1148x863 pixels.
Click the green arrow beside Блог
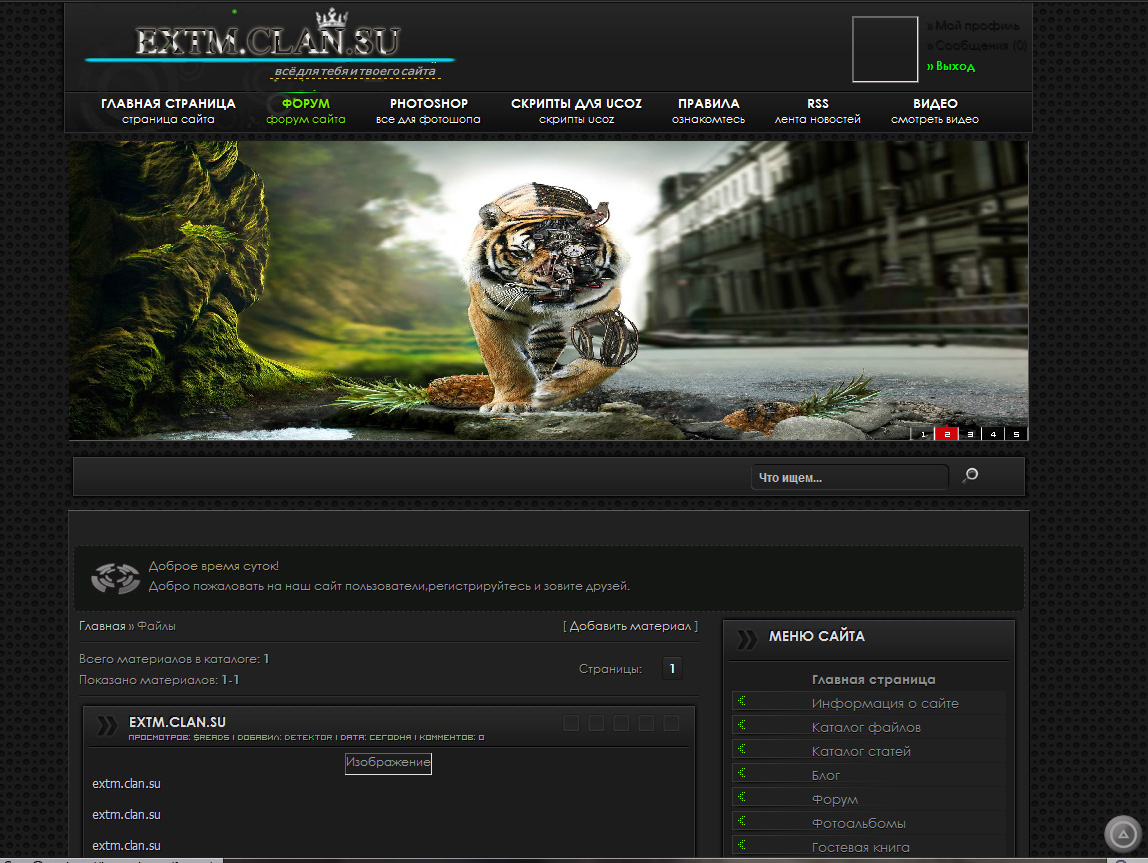[742, 774]
